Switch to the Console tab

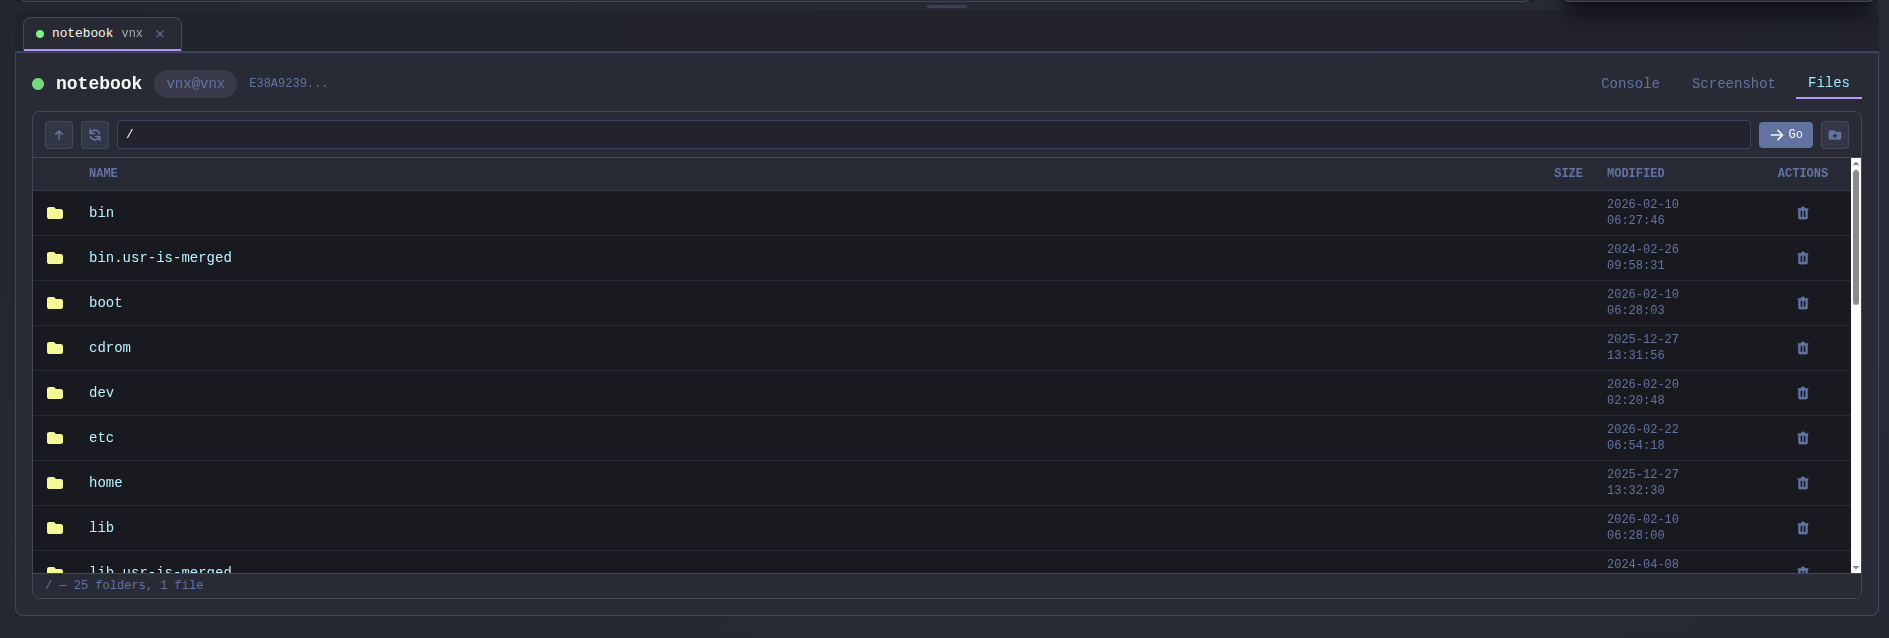pos(1629,84)
